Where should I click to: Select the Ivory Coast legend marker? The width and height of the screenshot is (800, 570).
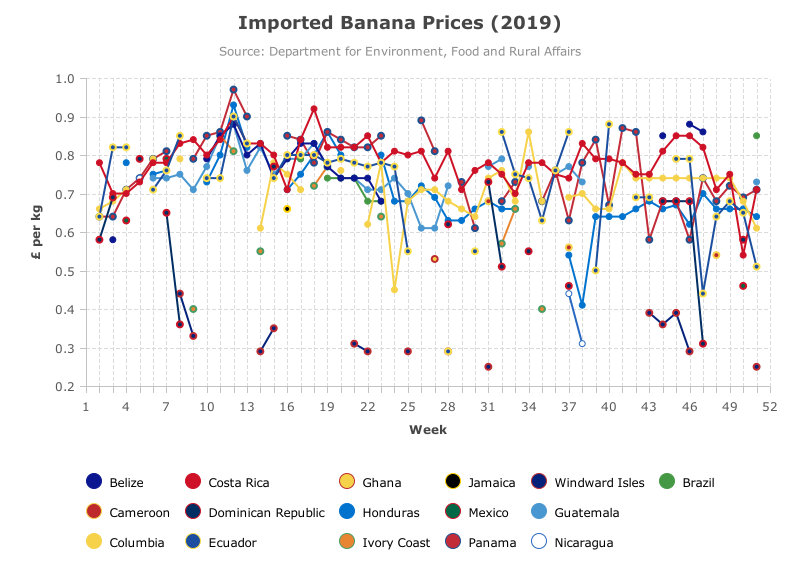tap(347, 541)
